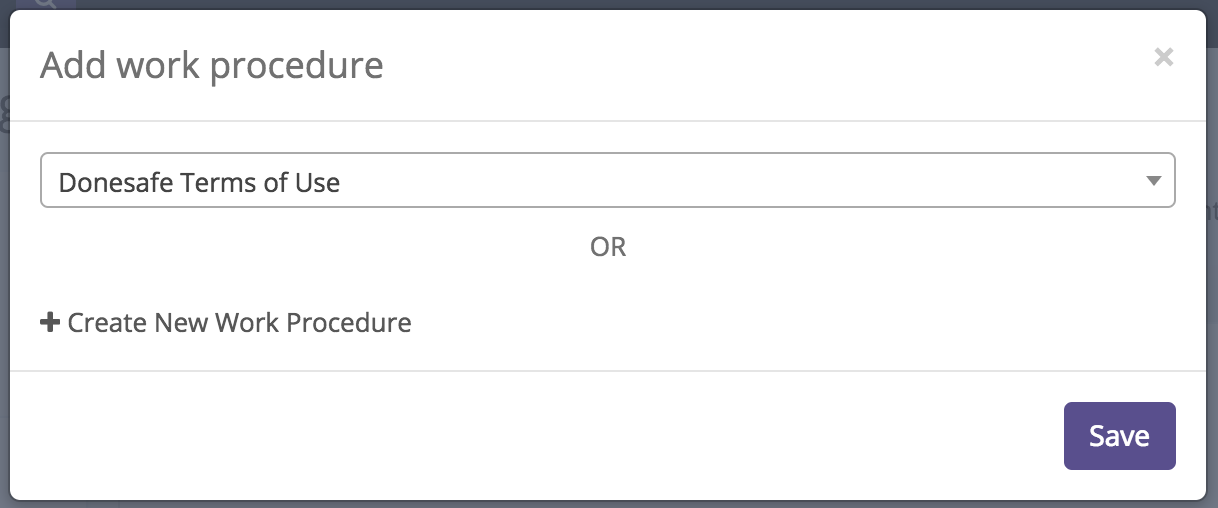Open the Donesafe Terms of Use dropdown
Screen dimensions: 1218x508
click(606, 181)
